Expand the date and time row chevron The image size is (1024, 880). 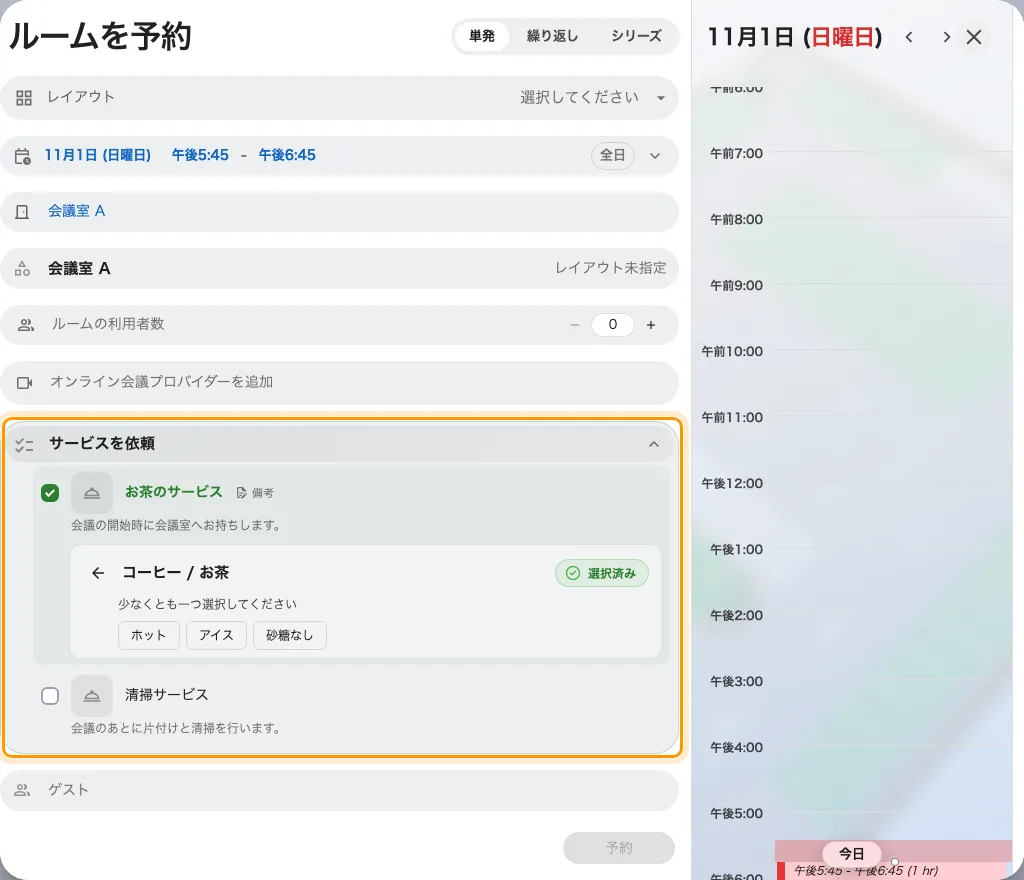pyautogui.click(x=655, y=156)
